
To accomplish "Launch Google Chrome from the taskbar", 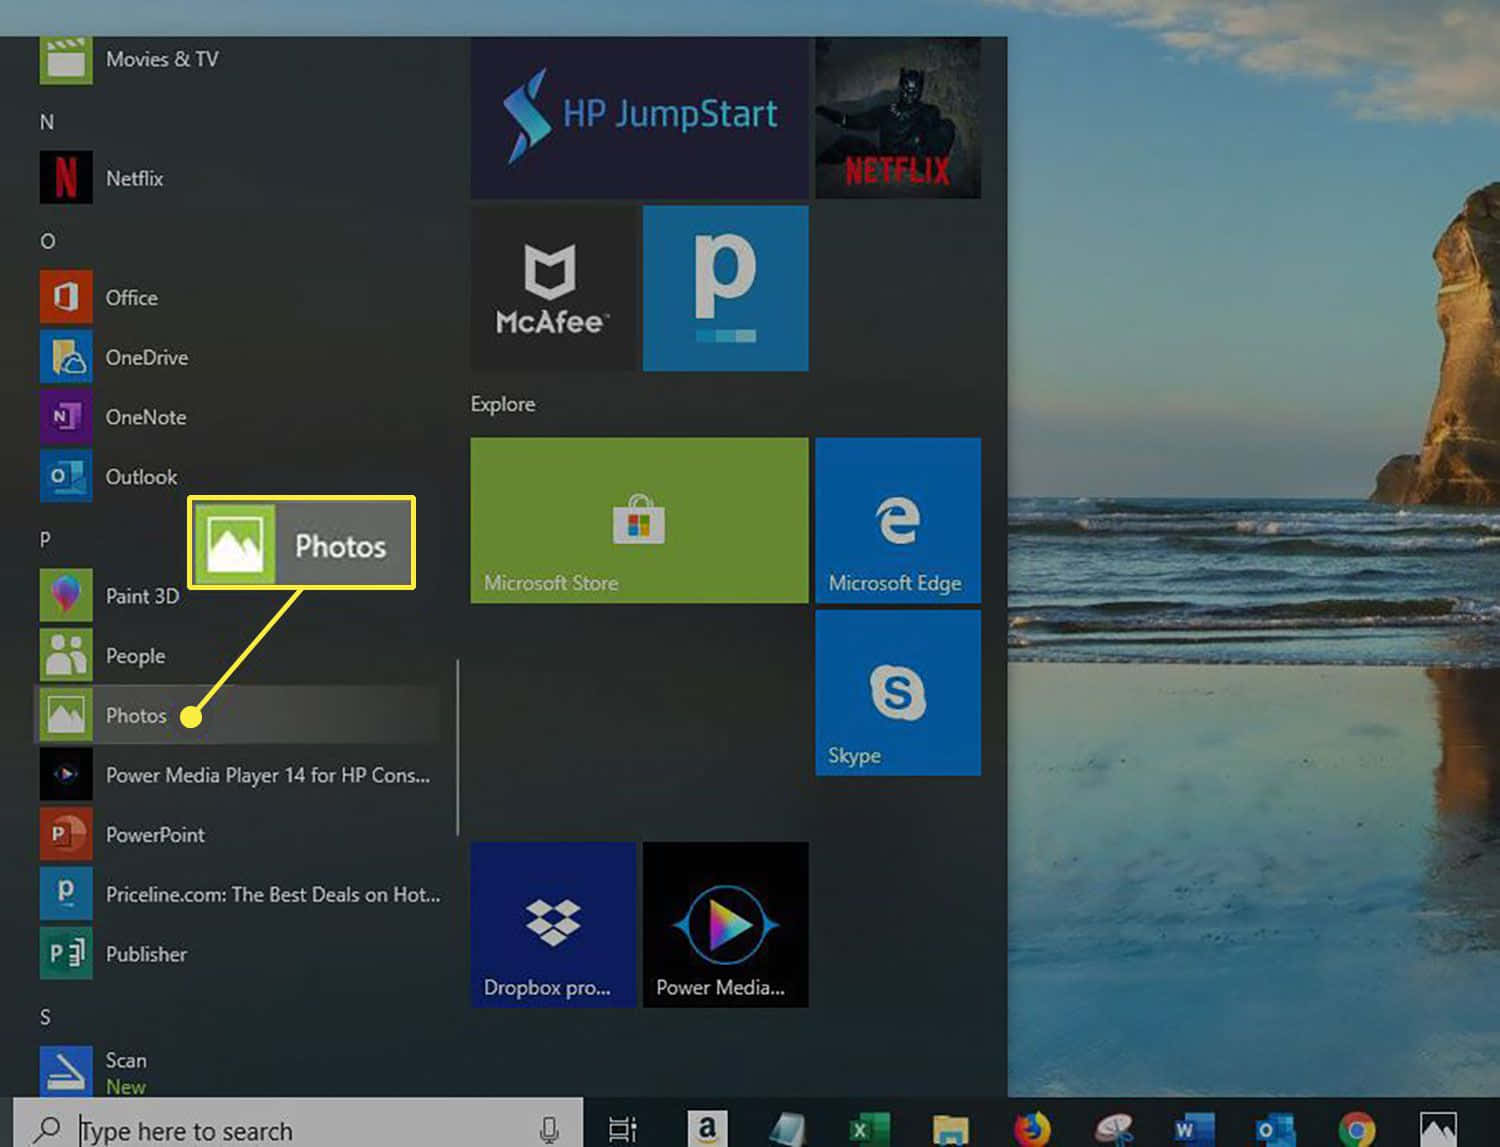I will 1357,1130.
